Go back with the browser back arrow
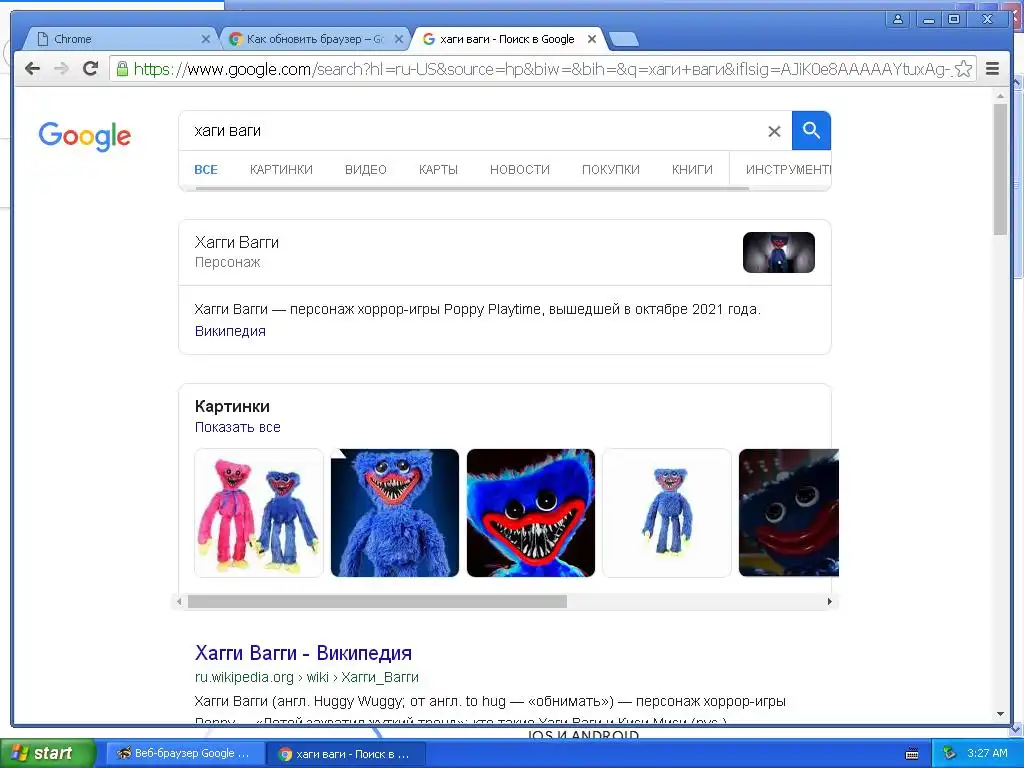 point(32,68)
